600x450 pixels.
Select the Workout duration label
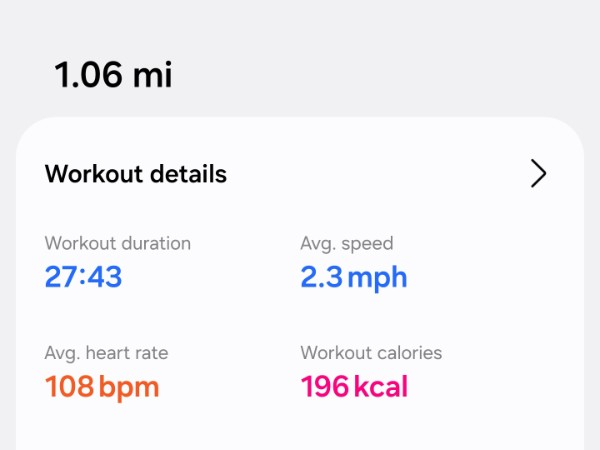(117, 243)
